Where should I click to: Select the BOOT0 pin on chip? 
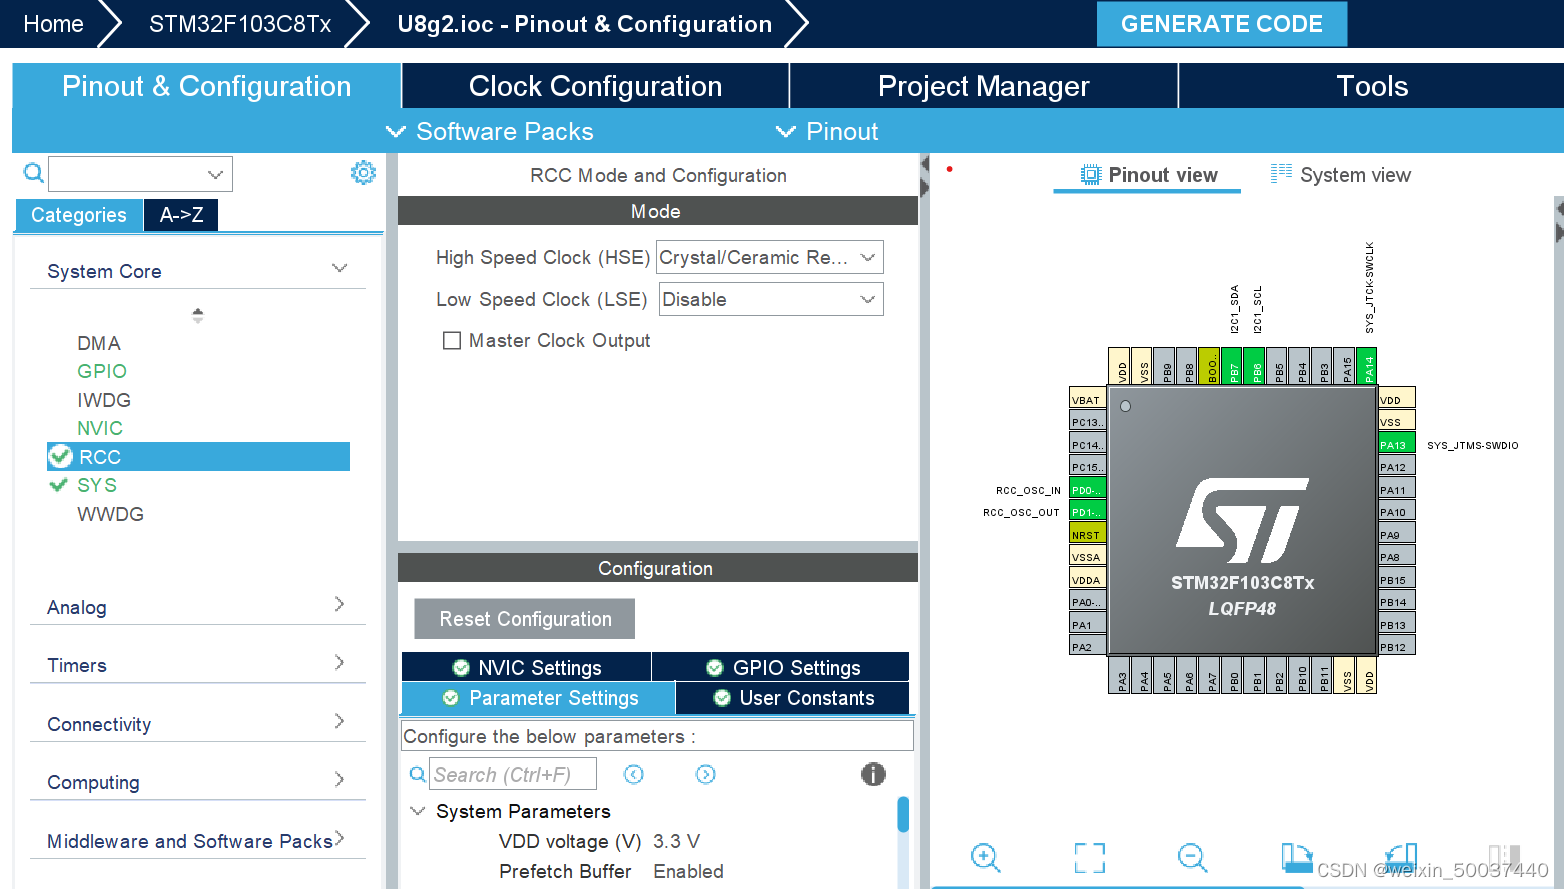(x=1209, y=366)
